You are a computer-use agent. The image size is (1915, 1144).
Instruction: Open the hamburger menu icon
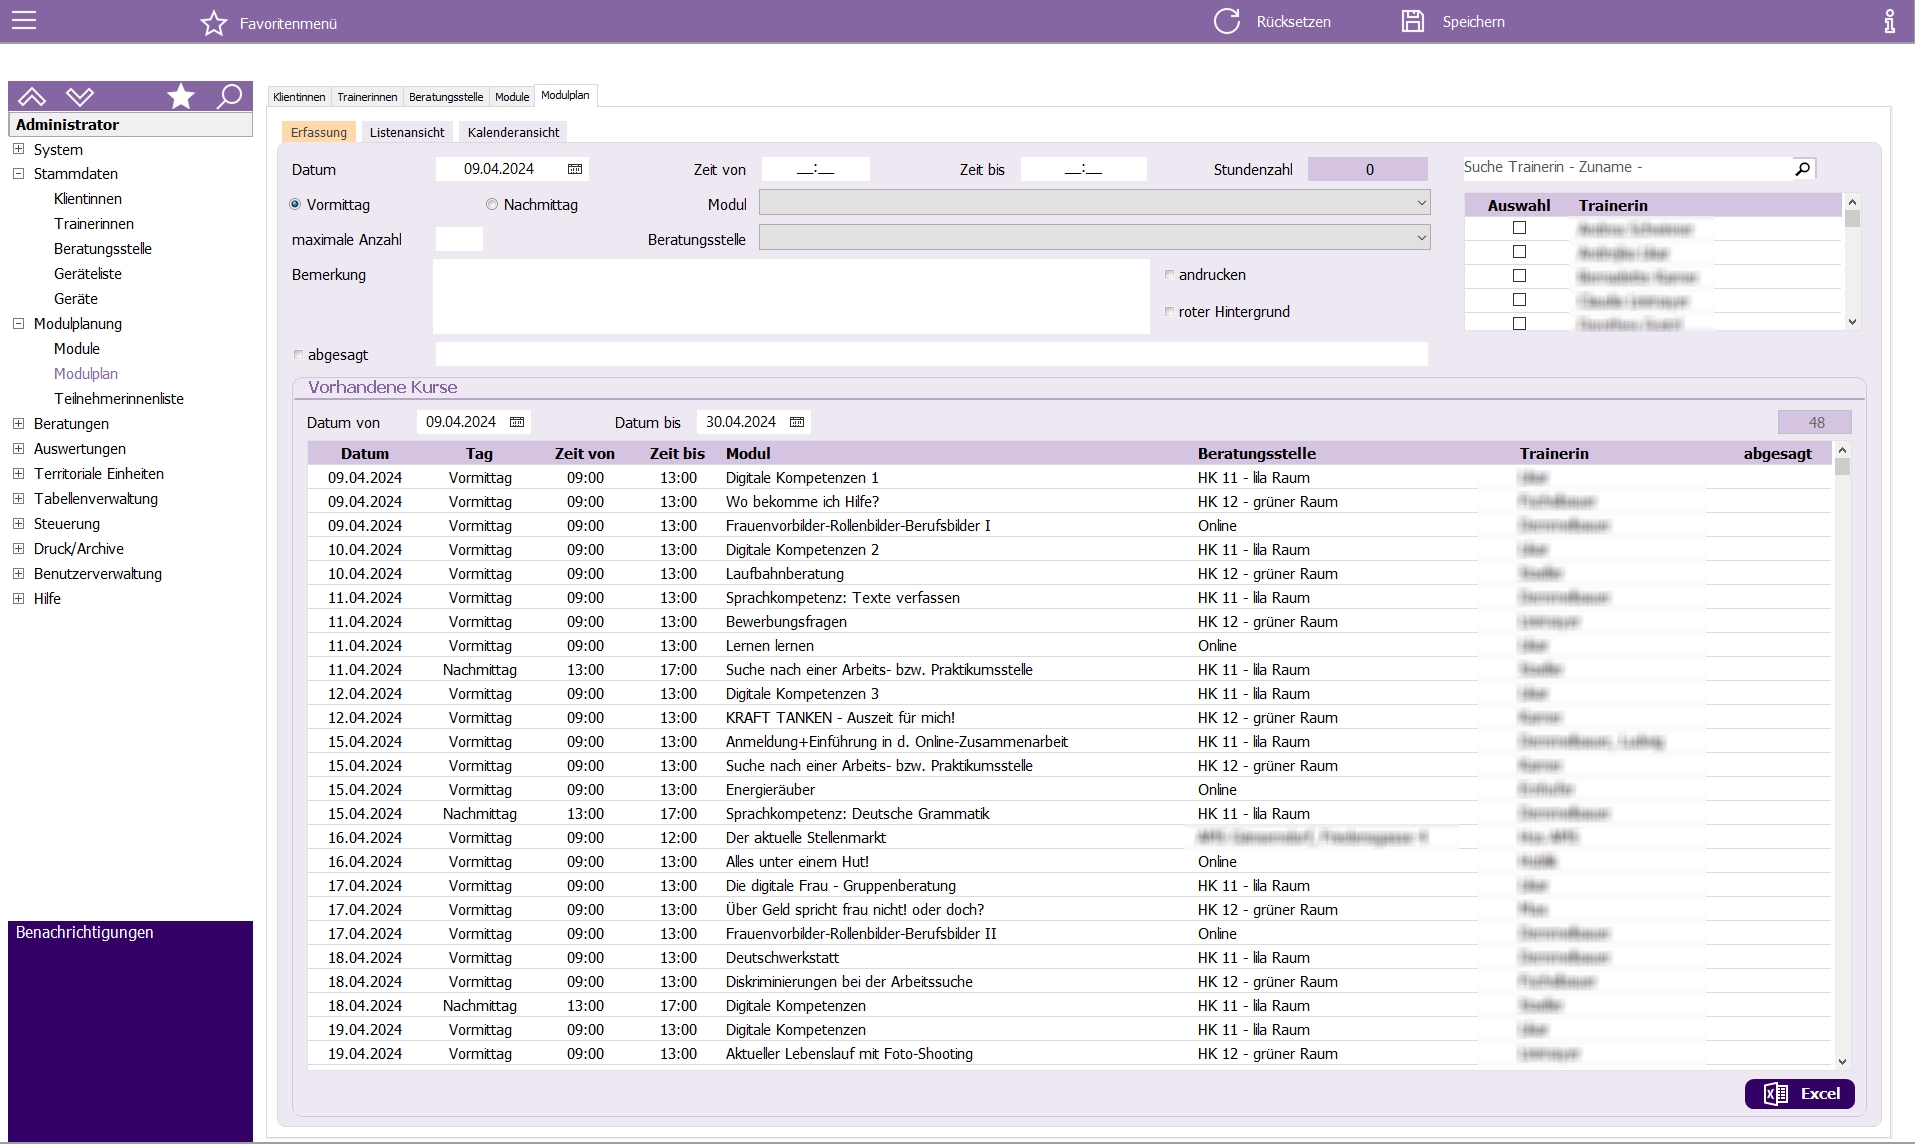(x=24, y=21)
